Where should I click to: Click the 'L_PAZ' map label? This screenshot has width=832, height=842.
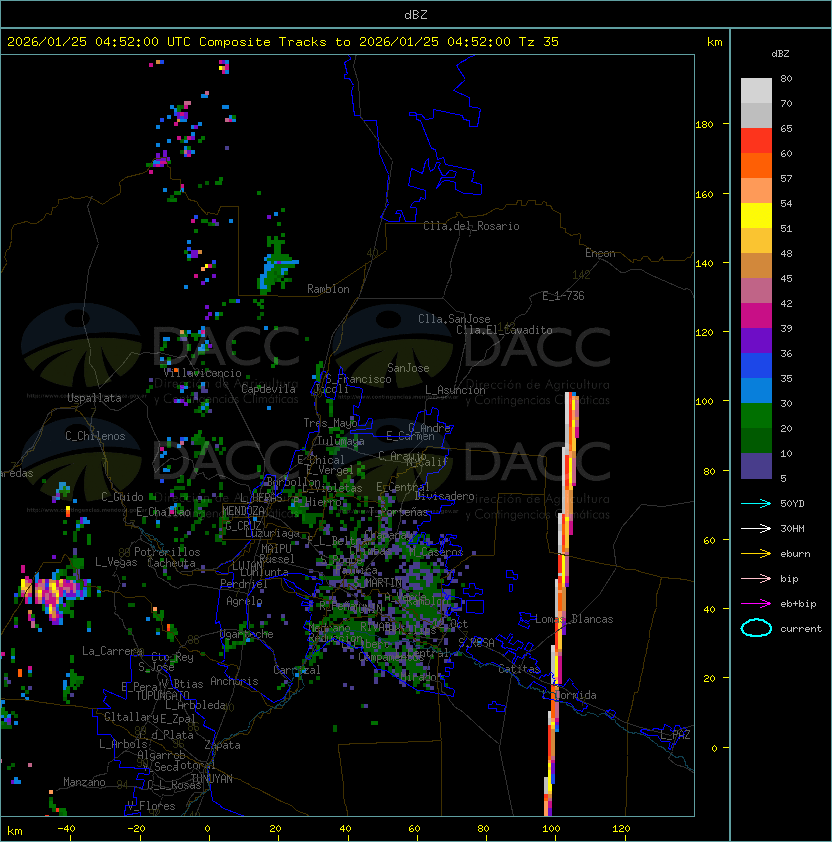675,735
